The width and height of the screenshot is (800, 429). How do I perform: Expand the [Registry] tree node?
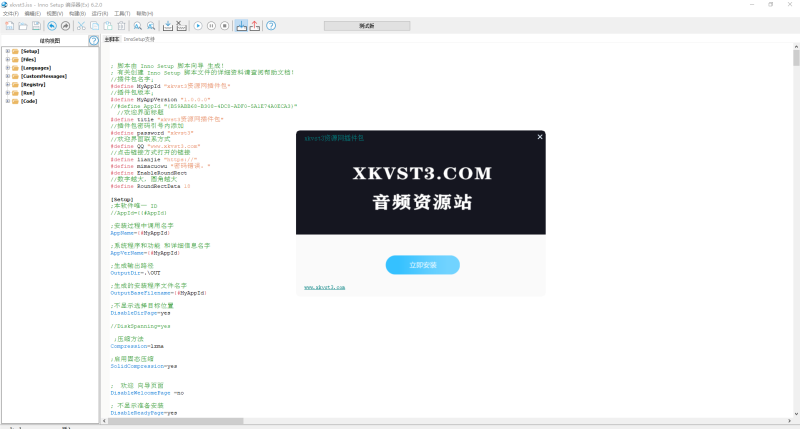8,84
